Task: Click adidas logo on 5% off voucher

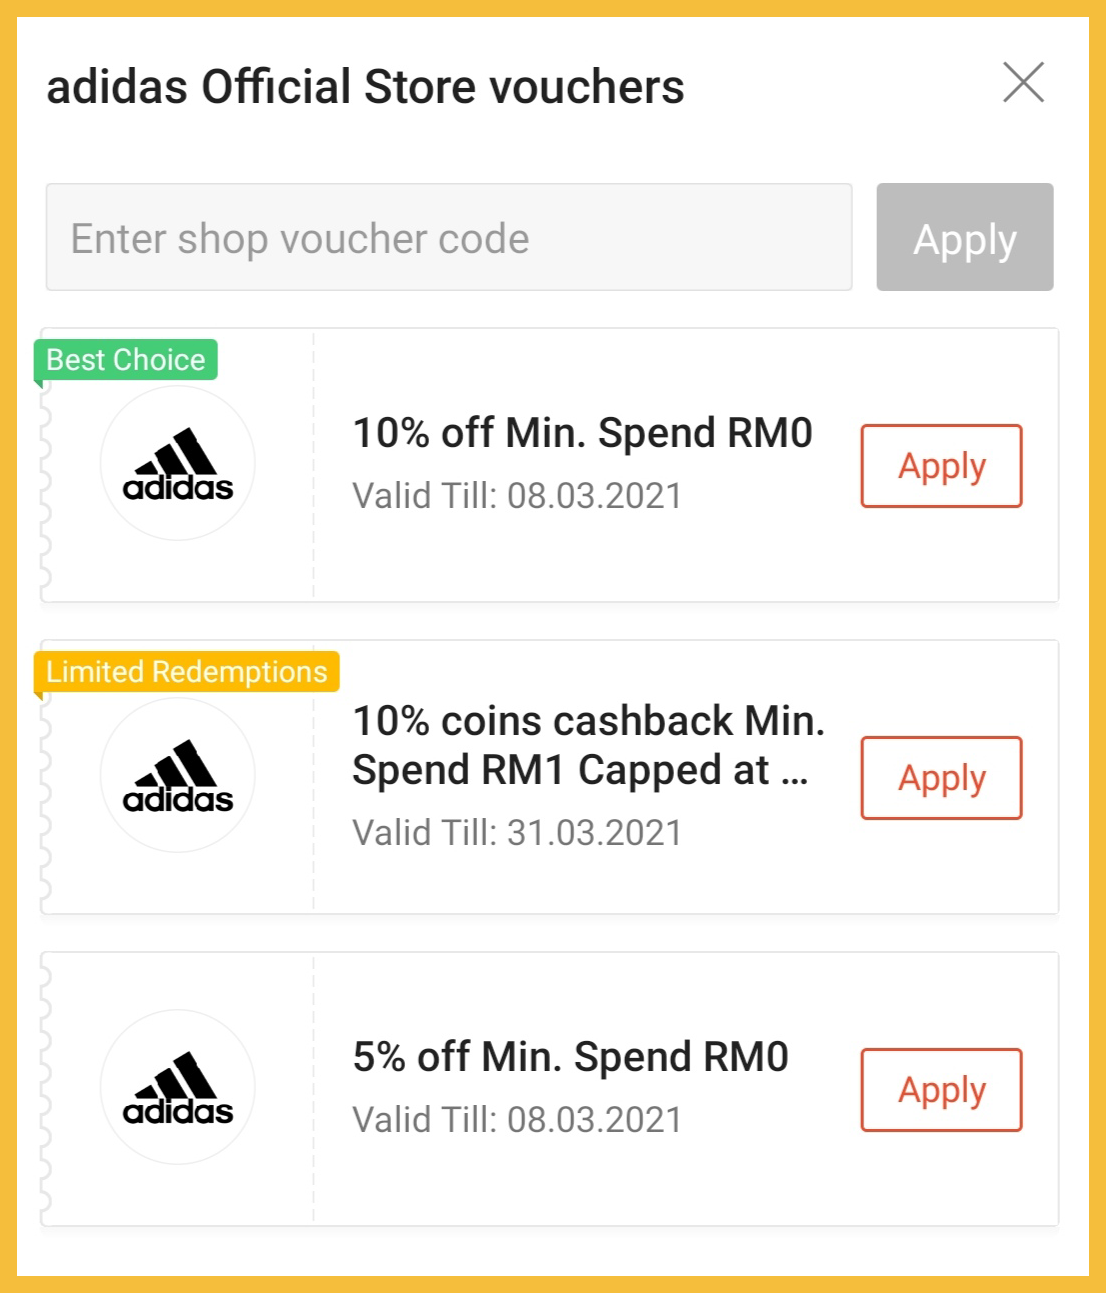Action: [x=178, y=1088]
